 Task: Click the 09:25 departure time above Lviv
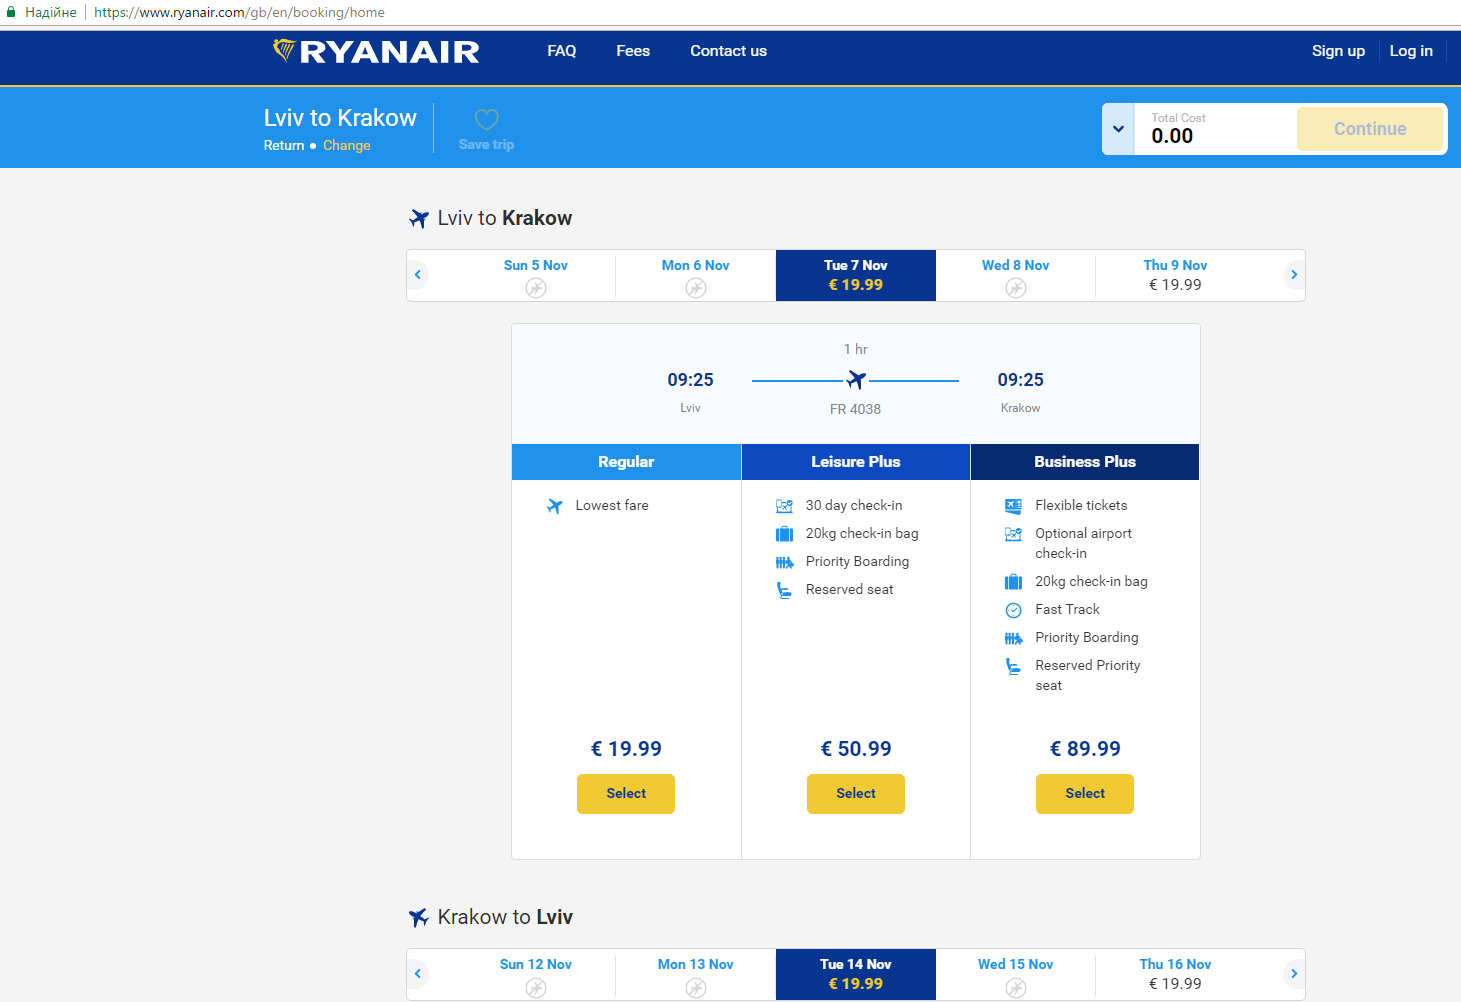pyautogui.click(x=691, y=380)
